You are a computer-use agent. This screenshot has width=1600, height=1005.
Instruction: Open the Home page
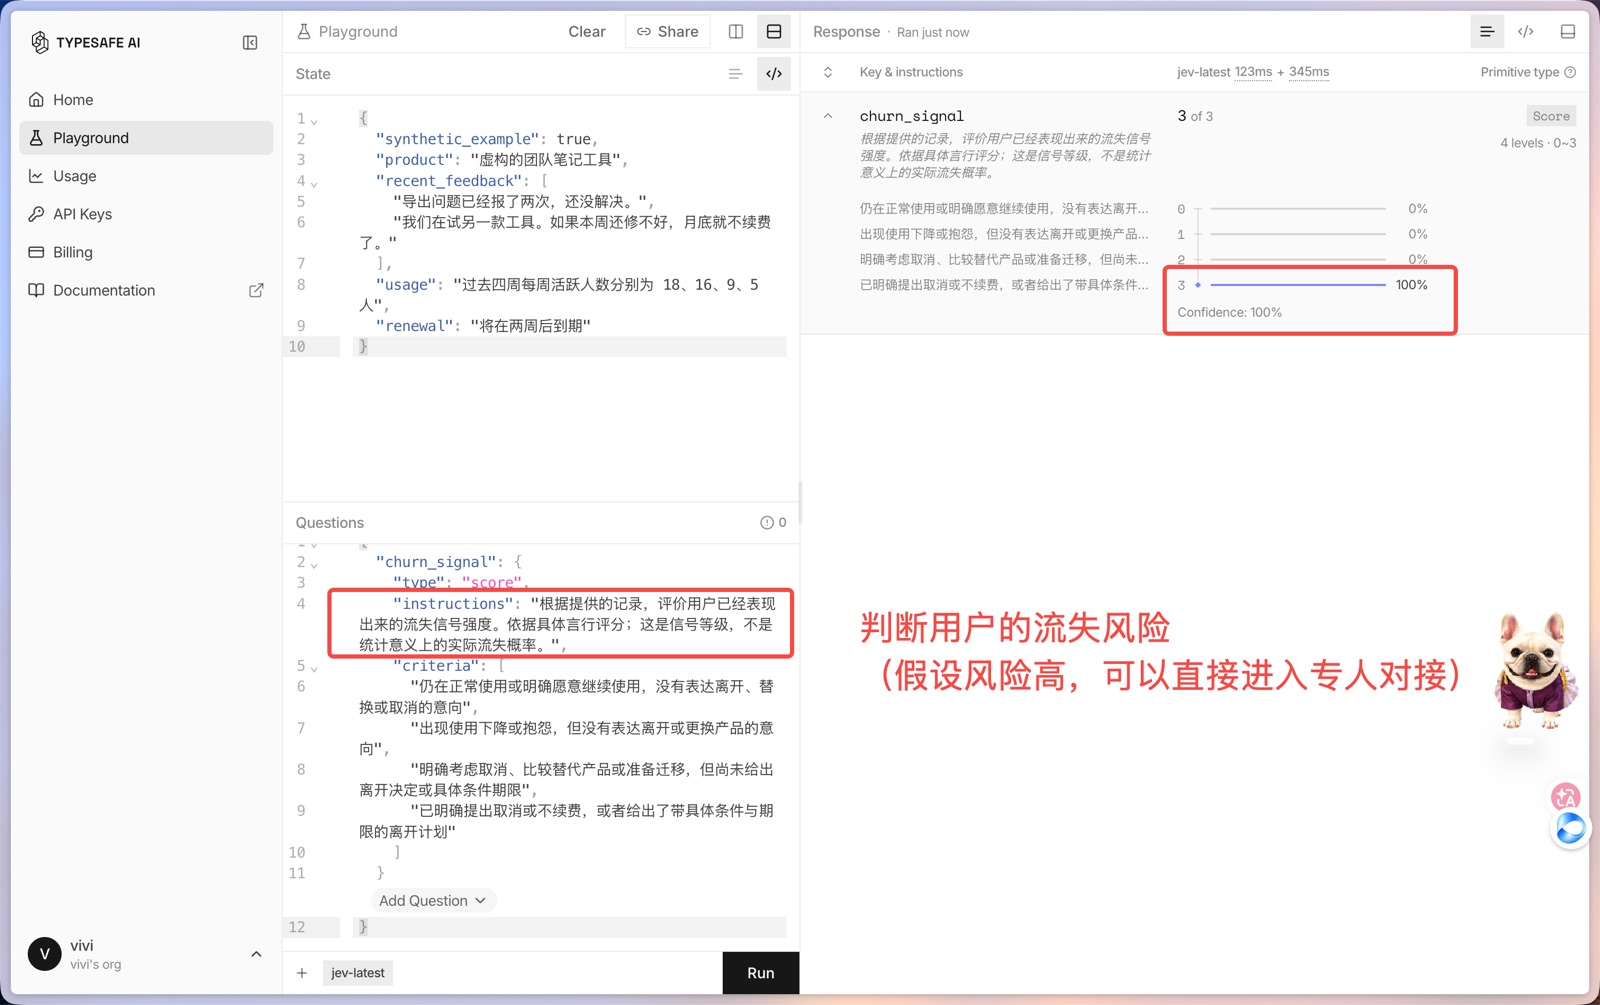[146, 100]
